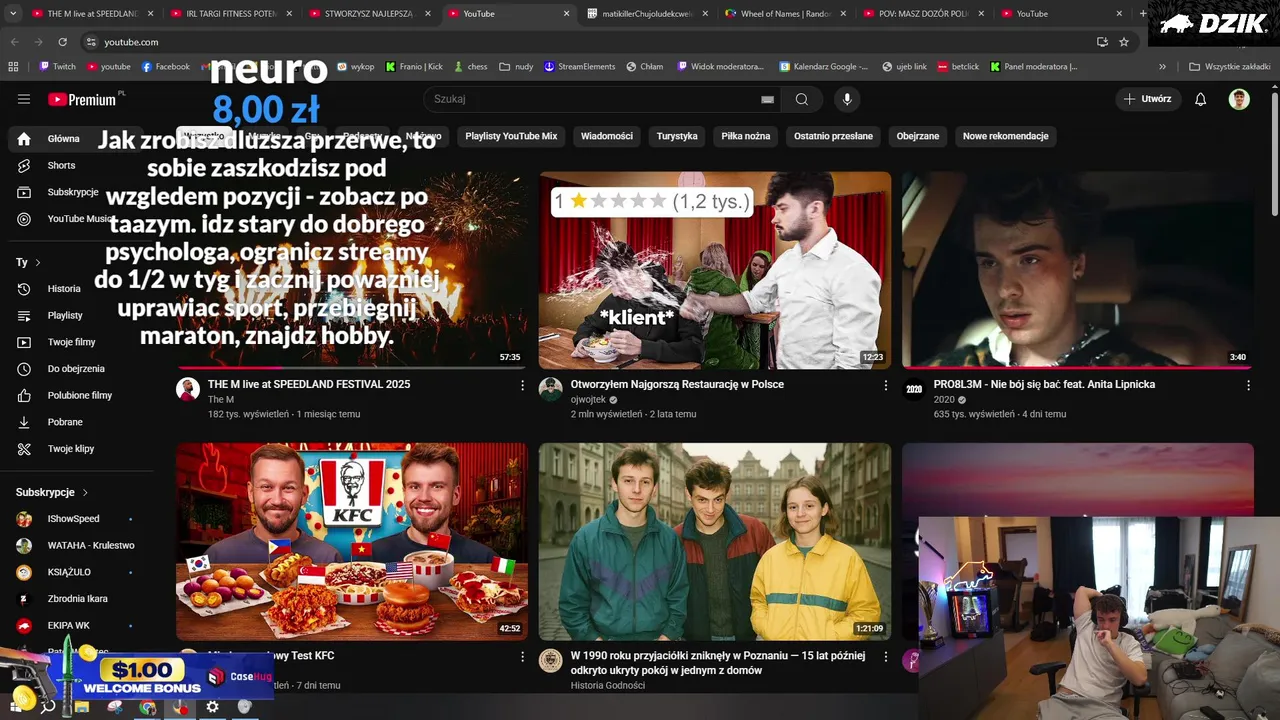The height and width of the screenshot is (720, 1280).
Task: Open the on-screen keyboard icon in search box
Action: [x=767, y=99]
